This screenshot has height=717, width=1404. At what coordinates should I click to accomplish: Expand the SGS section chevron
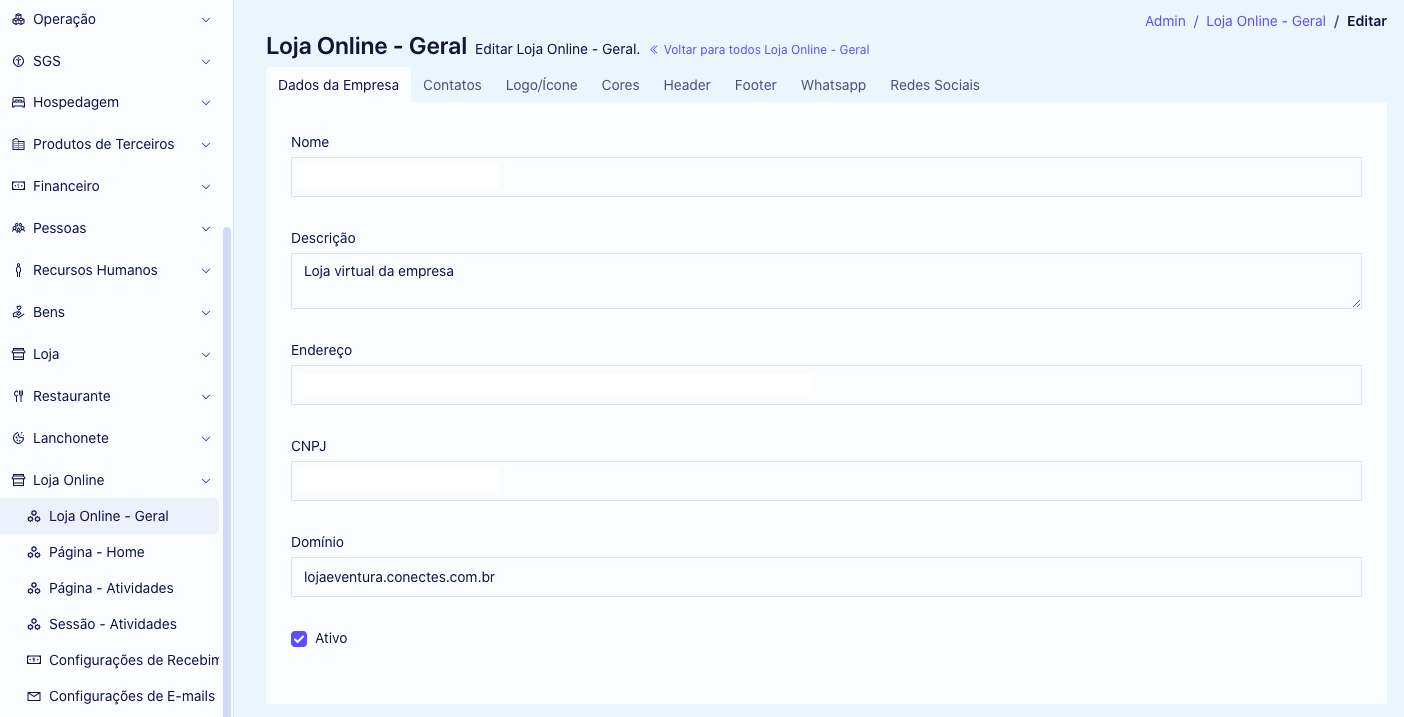coord(206,61)
